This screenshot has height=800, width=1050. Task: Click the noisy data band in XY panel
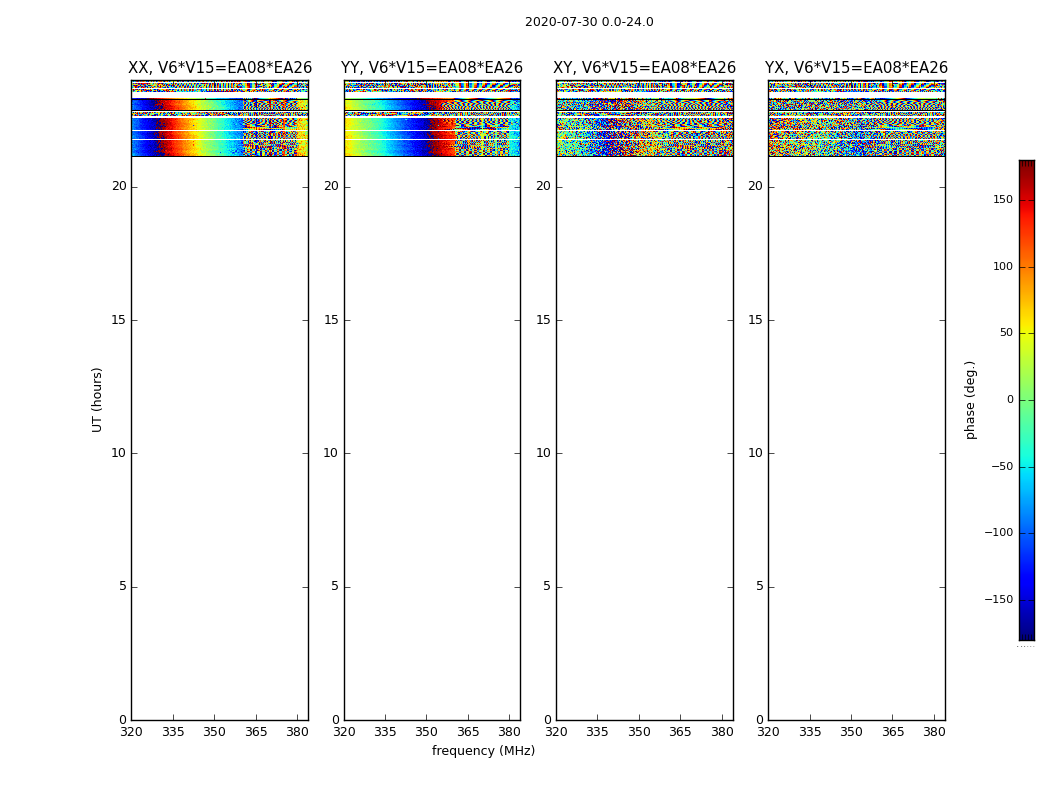tap(644, 125)
